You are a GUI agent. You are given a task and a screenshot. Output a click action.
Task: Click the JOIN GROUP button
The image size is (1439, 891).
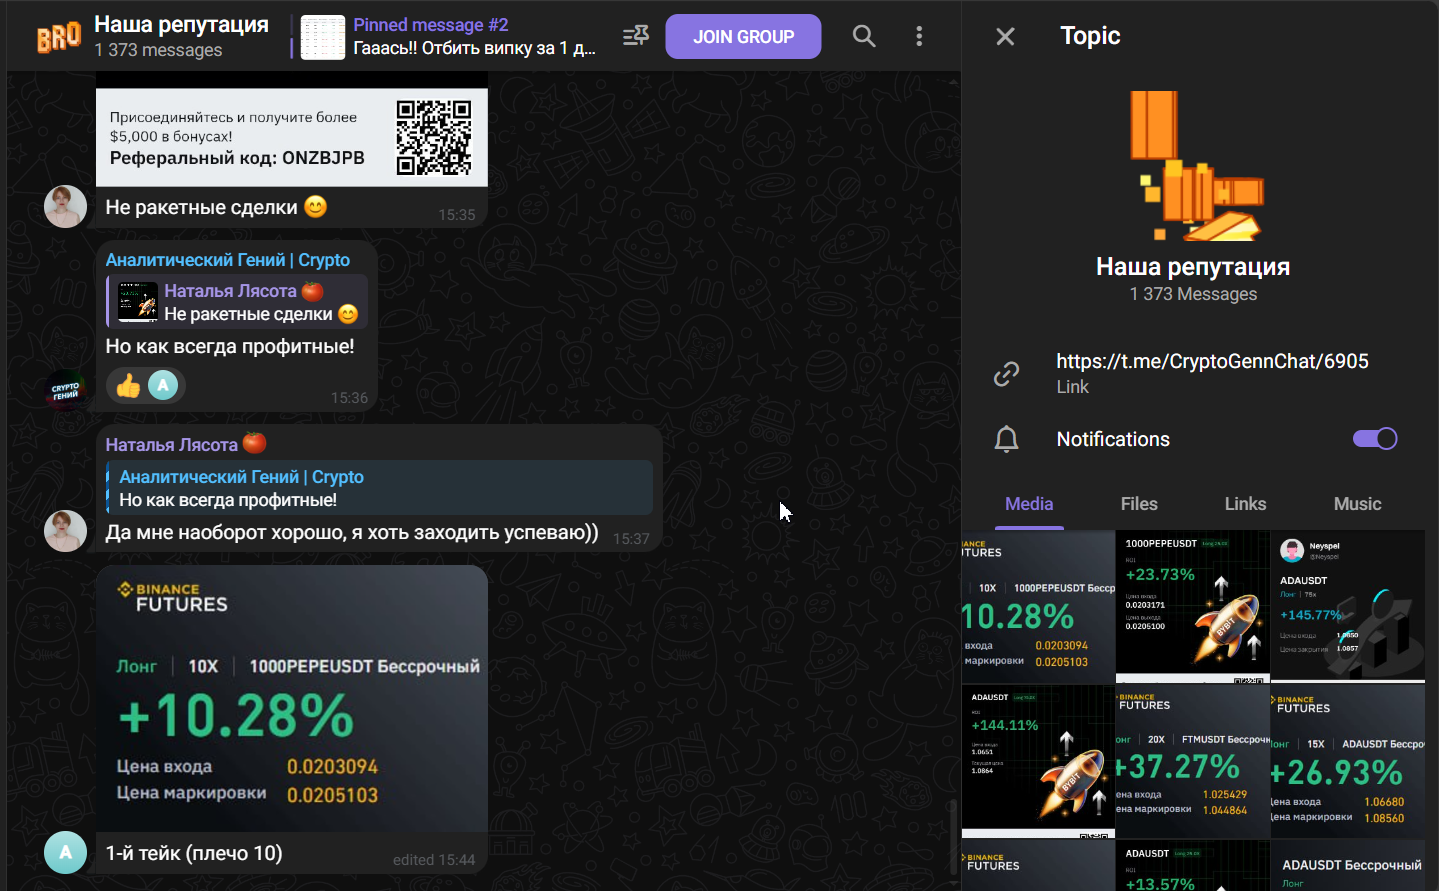point(743,37)
